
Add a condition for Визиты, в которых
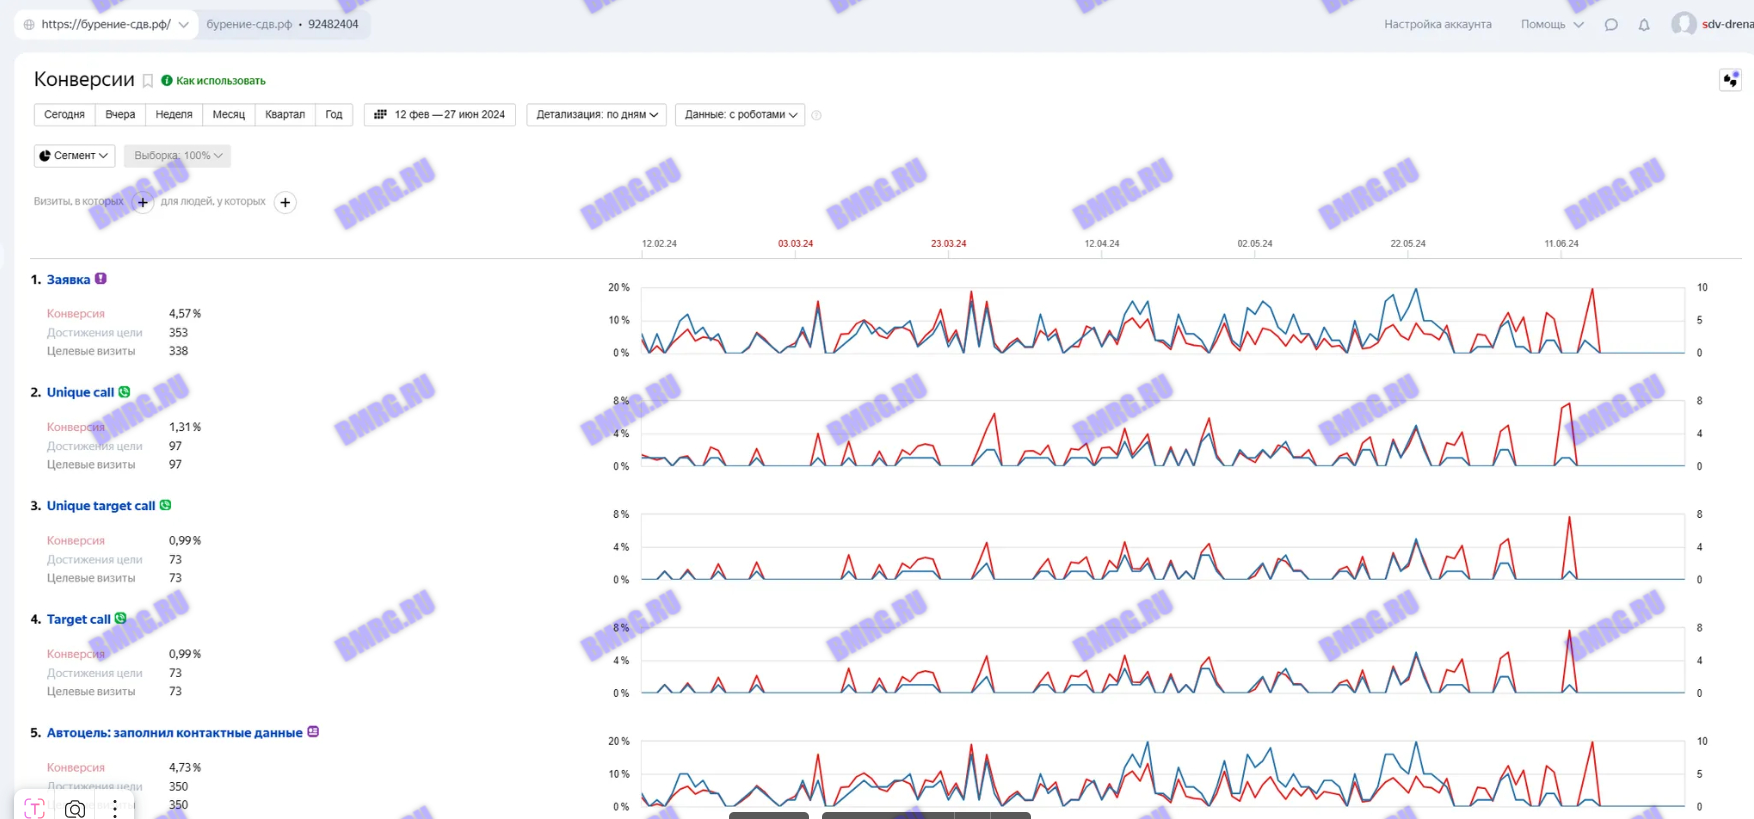click(x=143, y=203)
